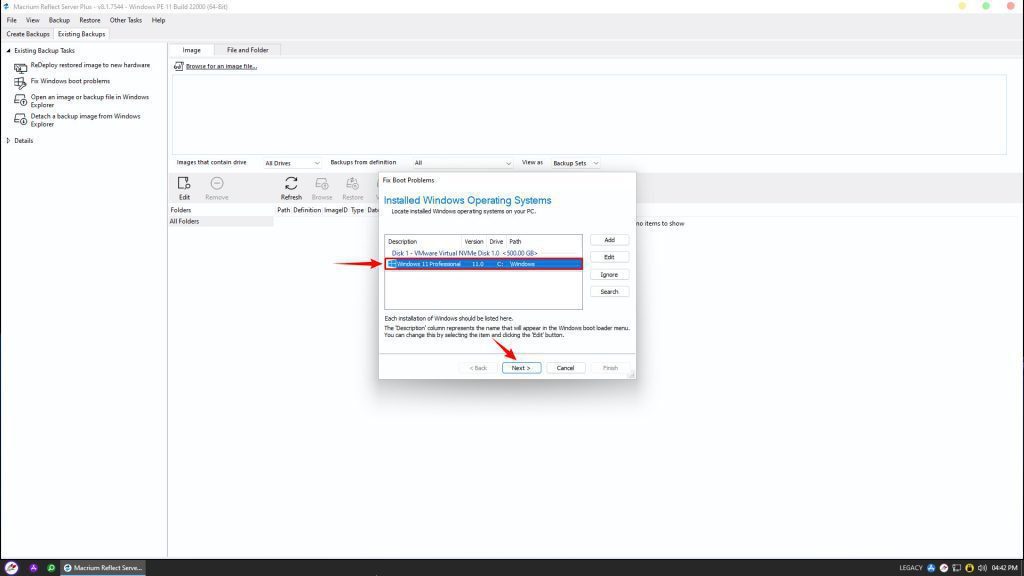This screenshot has height=576, width=1024.
Task: Switch to the Create Backups tab
Action: click(x=28, y=34)
